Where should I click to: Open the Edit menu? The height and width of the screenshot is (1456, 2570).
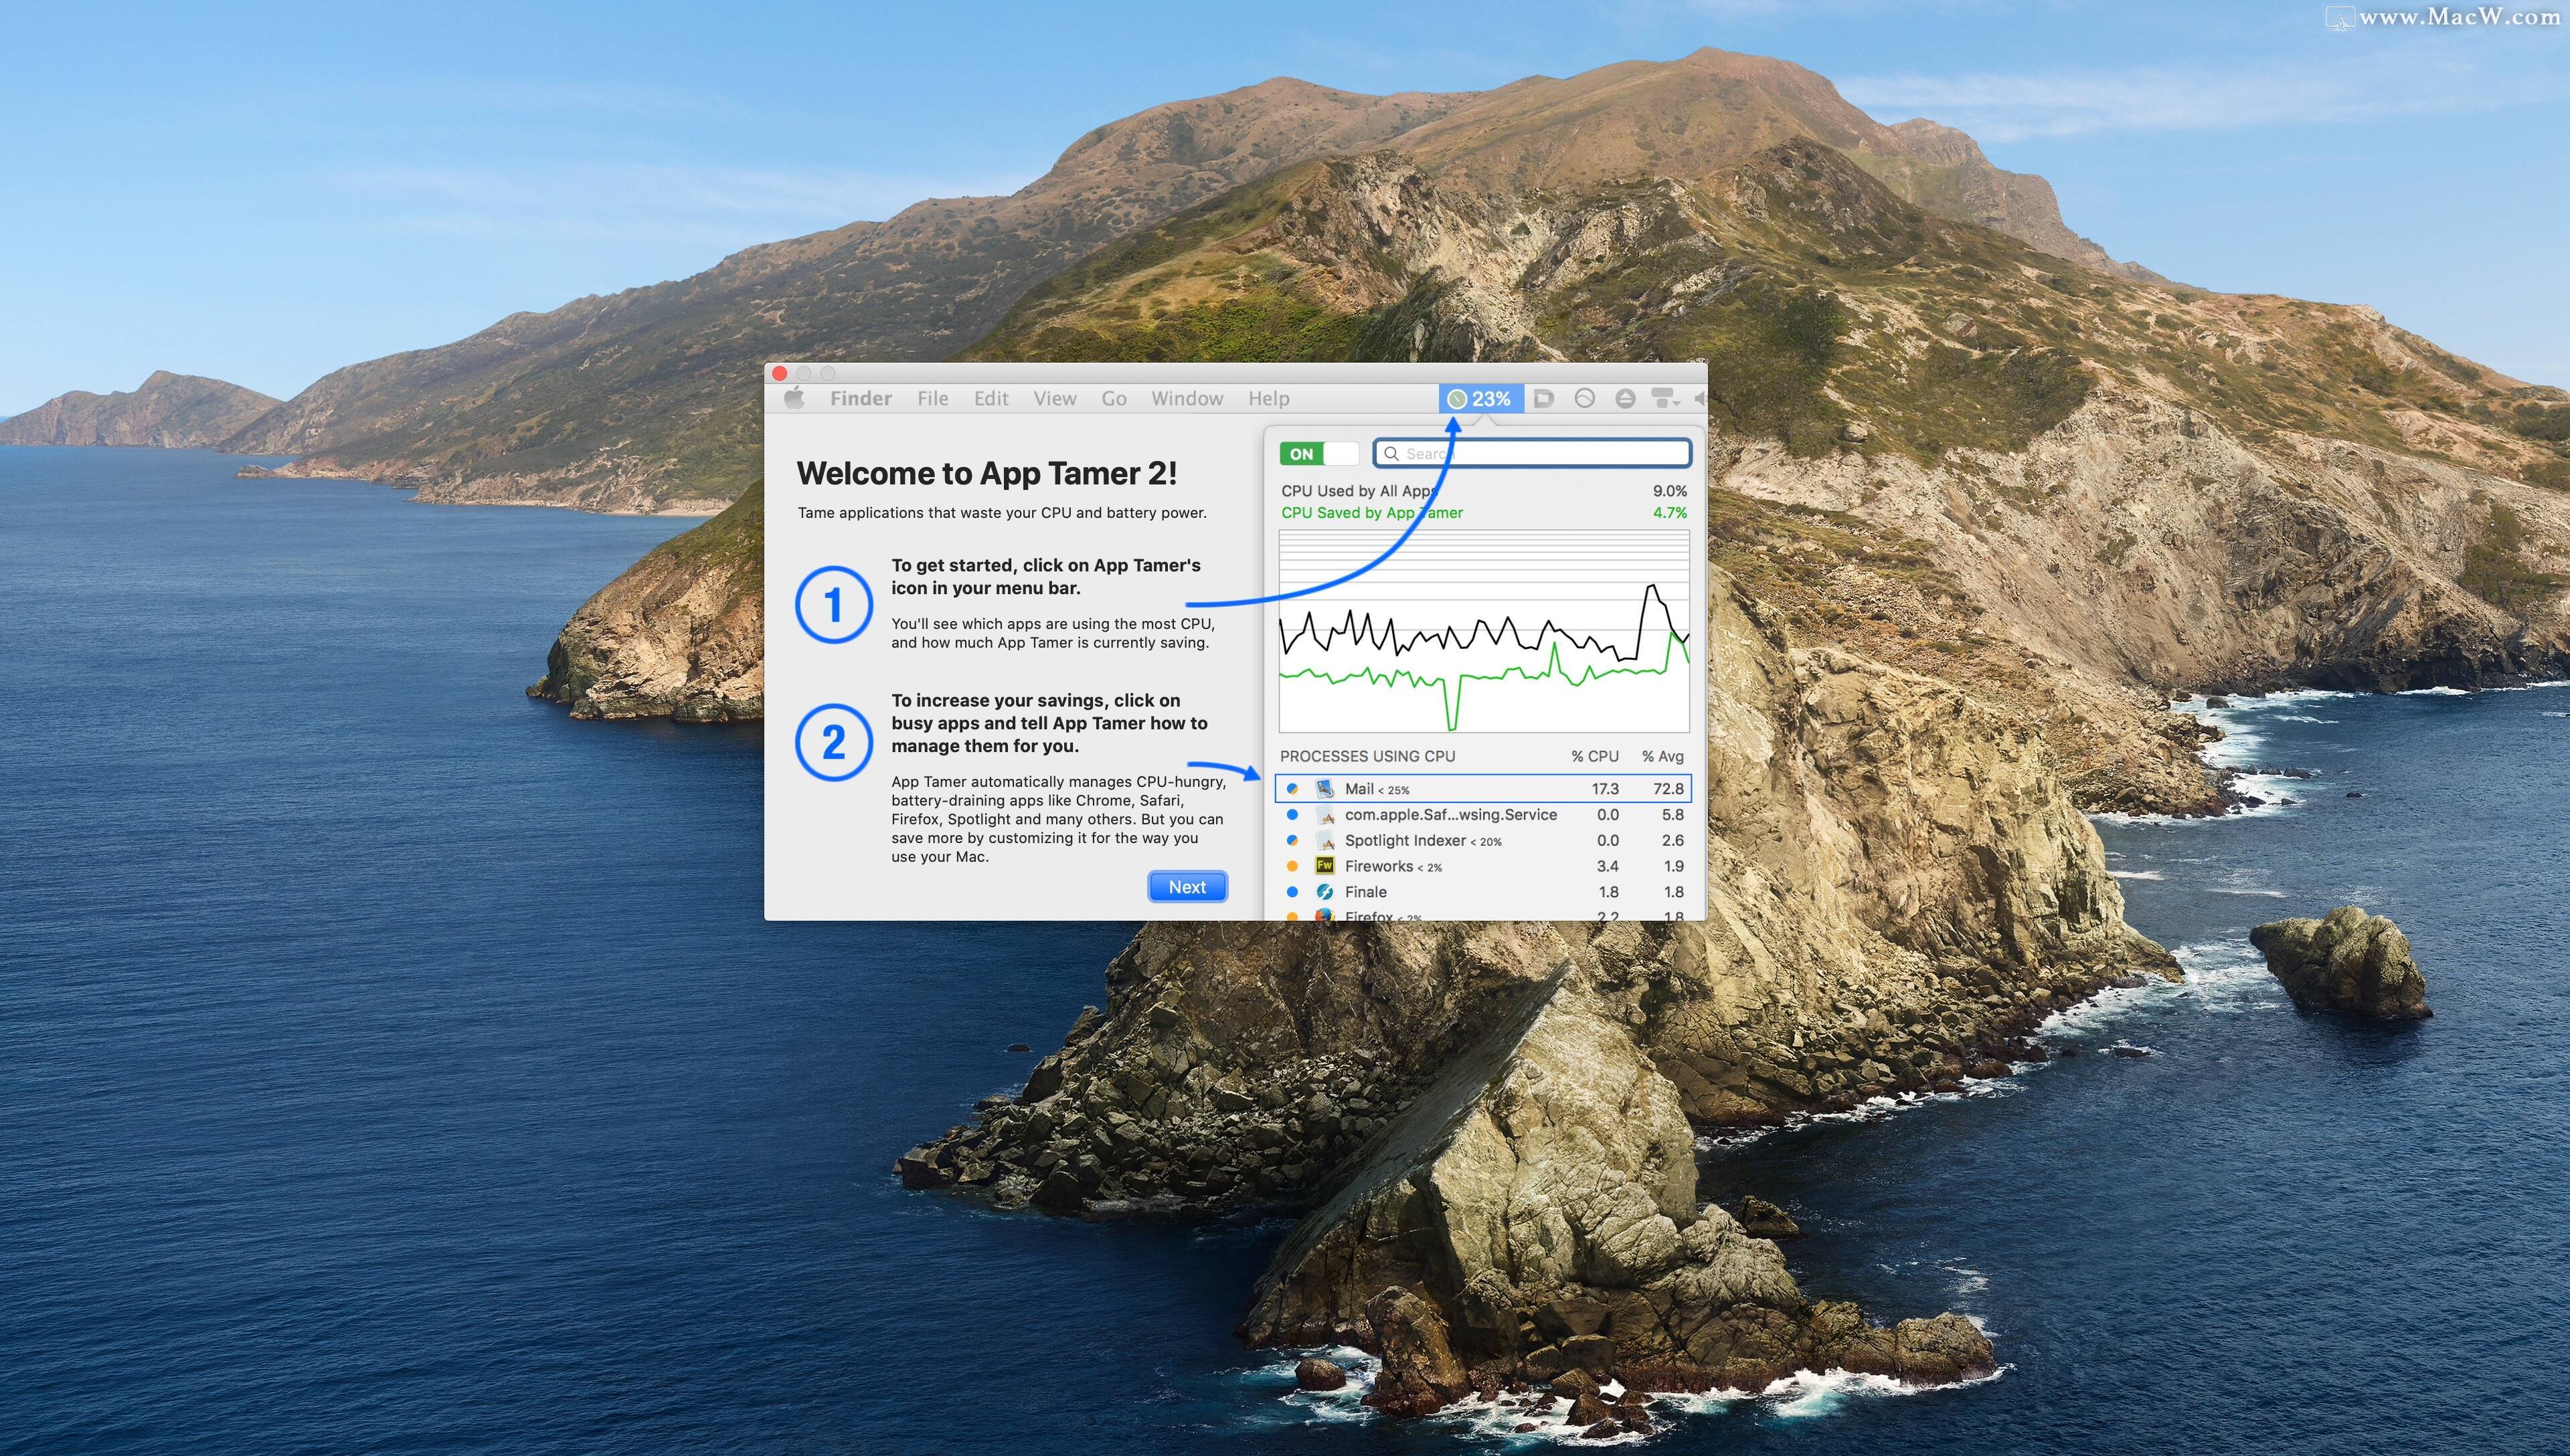[991, 398]
